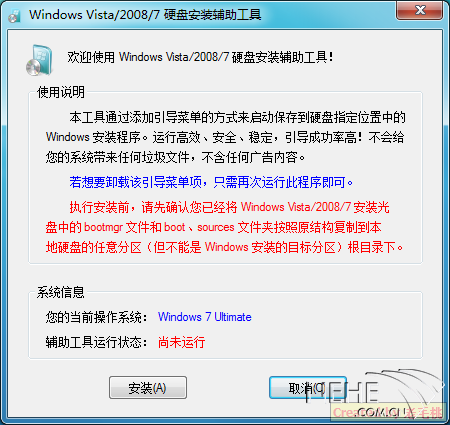
Task: Click the dialog title text in title bar
Action: coord(145,15)
